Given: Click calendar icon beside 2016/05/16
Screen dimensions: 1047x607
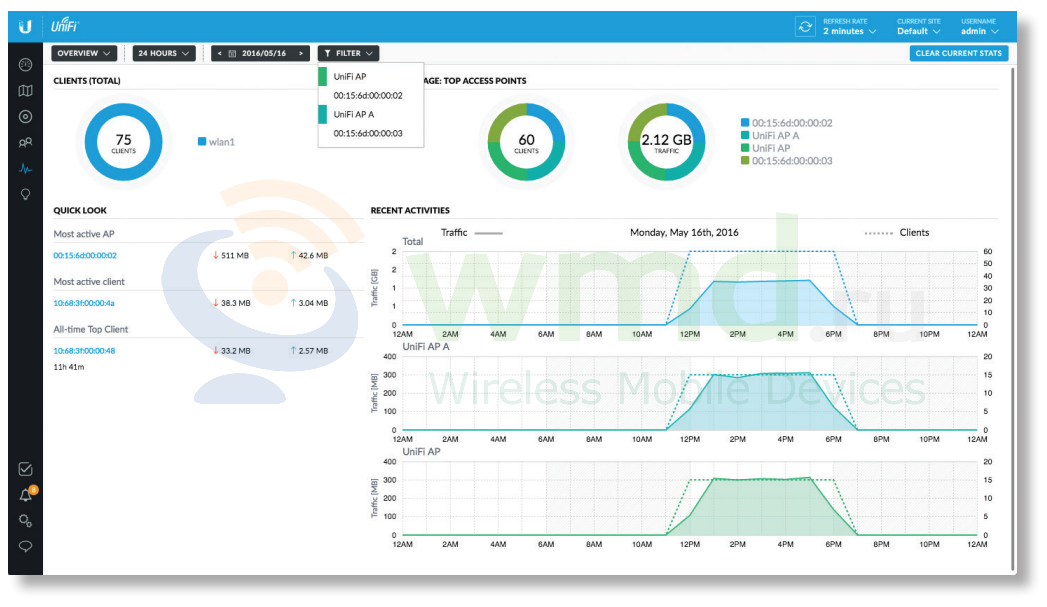Looking at the screenshot, I should (232, 53).
